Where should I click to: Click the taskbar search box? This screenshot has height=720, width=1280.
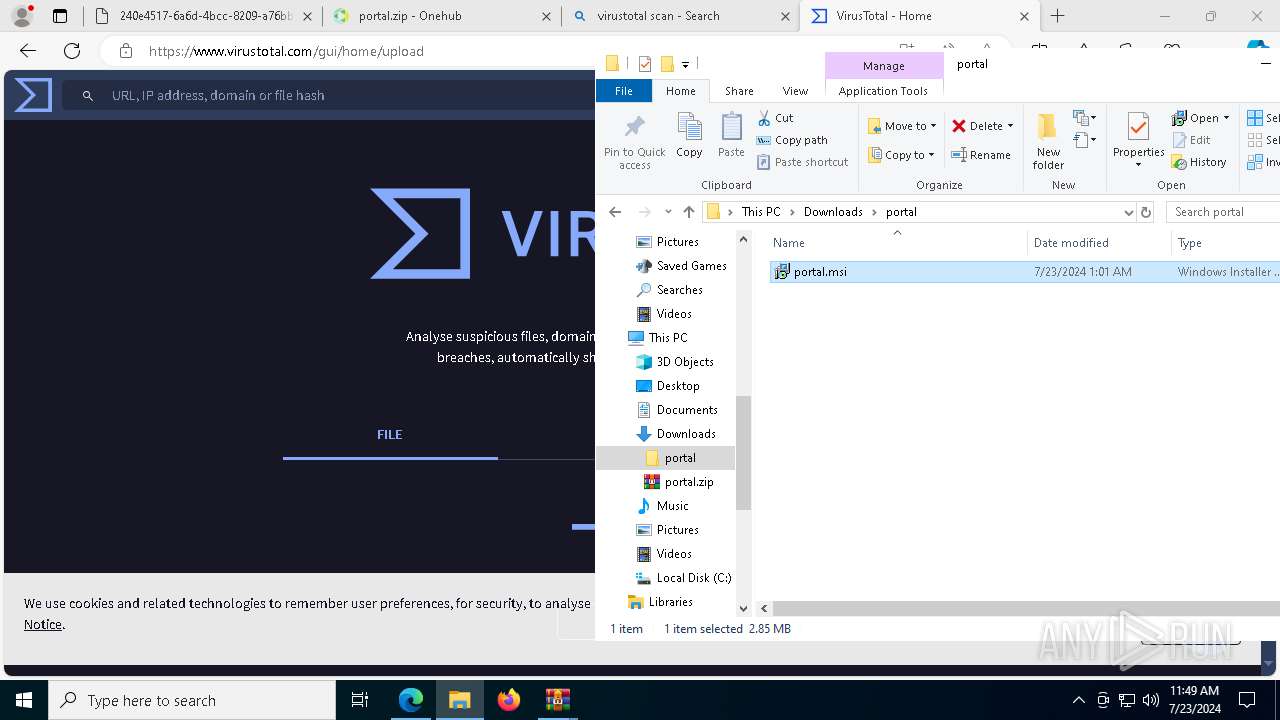pos(192,700)
